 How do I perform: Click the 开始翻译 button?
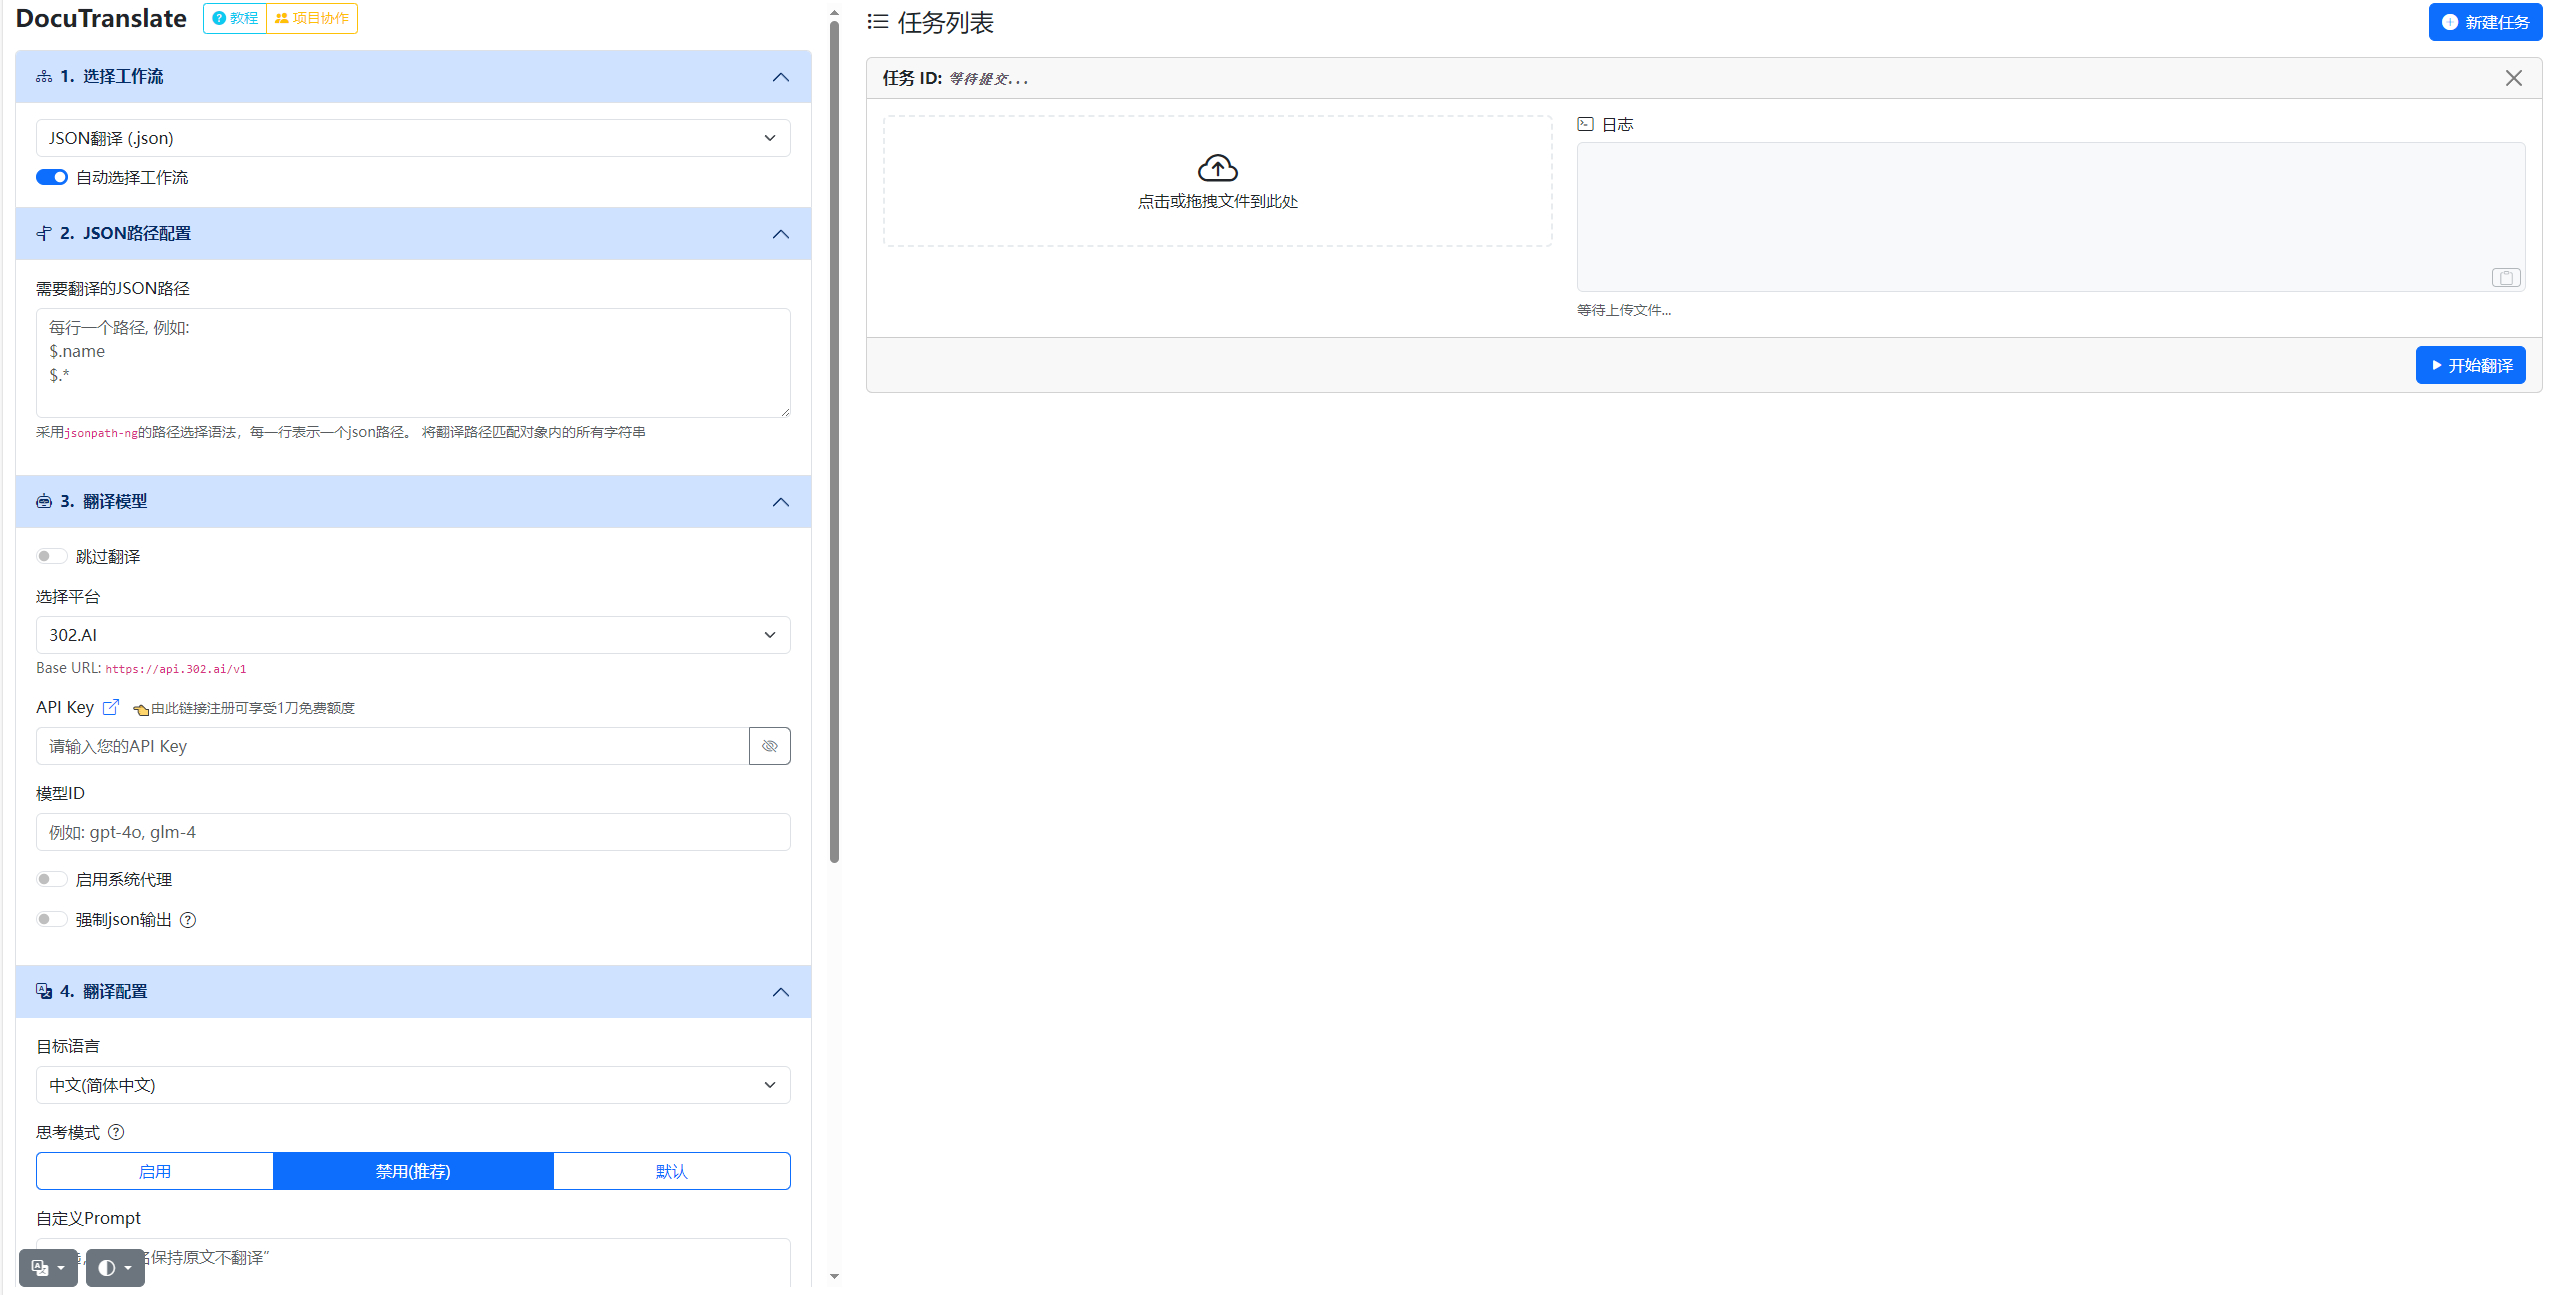pyautogui.click(x=2470, y=365)
